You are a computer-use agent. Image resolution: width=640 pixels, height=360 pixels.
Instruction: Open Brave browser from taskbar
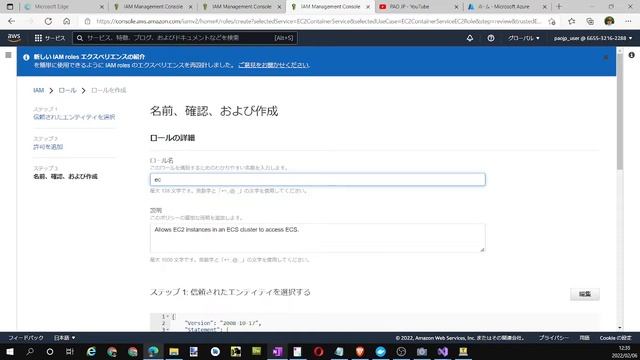click(360, 351)
